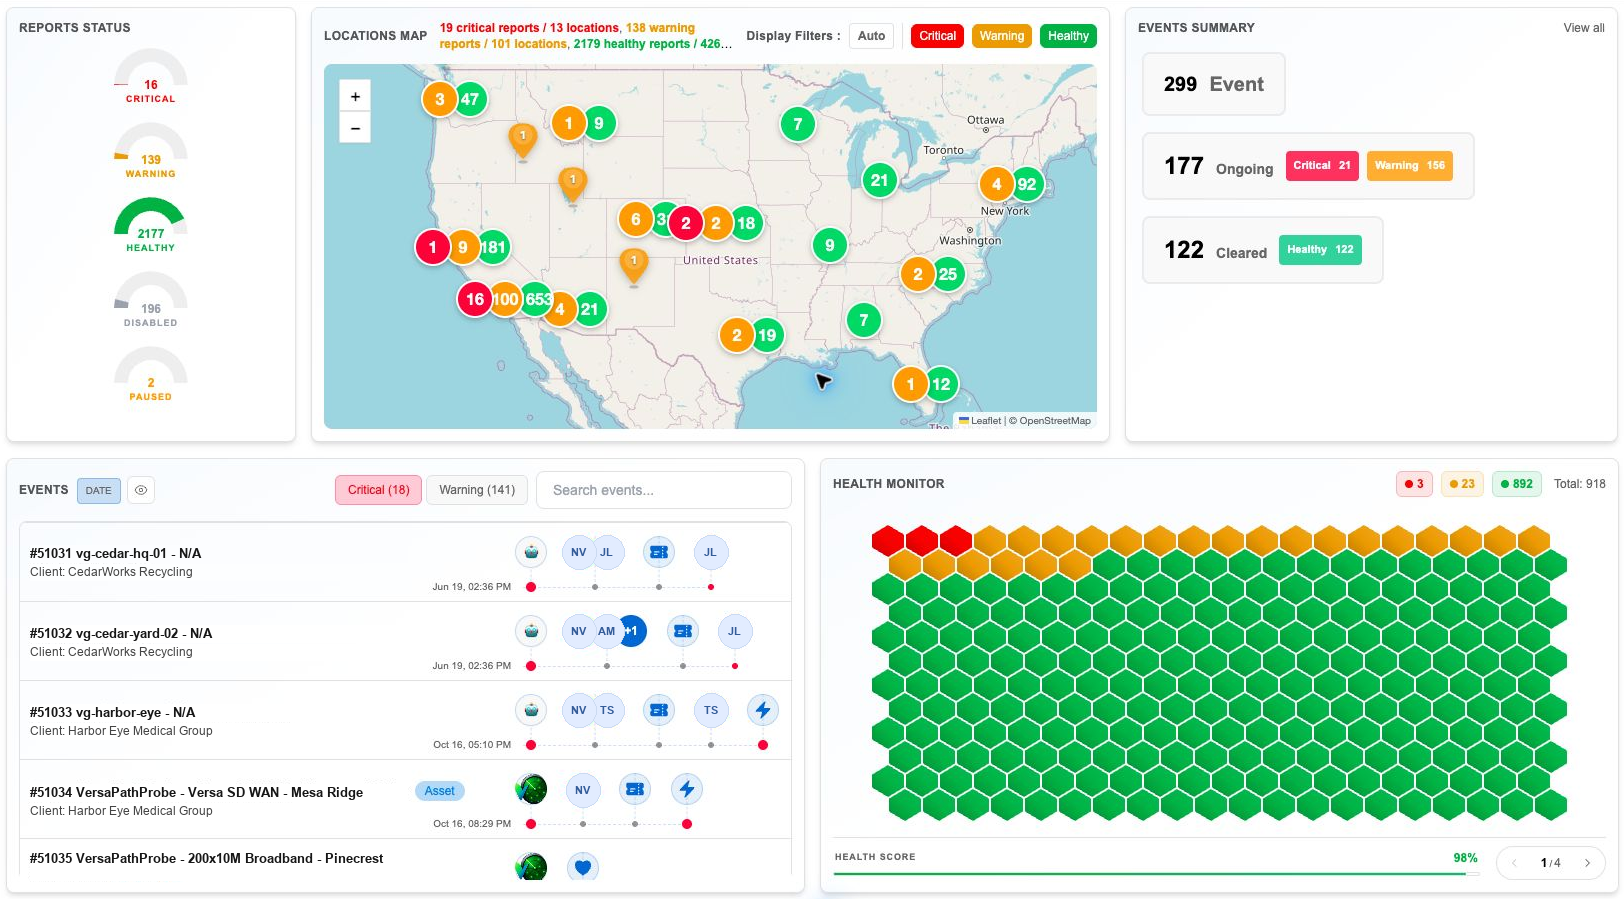
Task: Go to next Health Monitor page
Action: [x=1587, y=863]
